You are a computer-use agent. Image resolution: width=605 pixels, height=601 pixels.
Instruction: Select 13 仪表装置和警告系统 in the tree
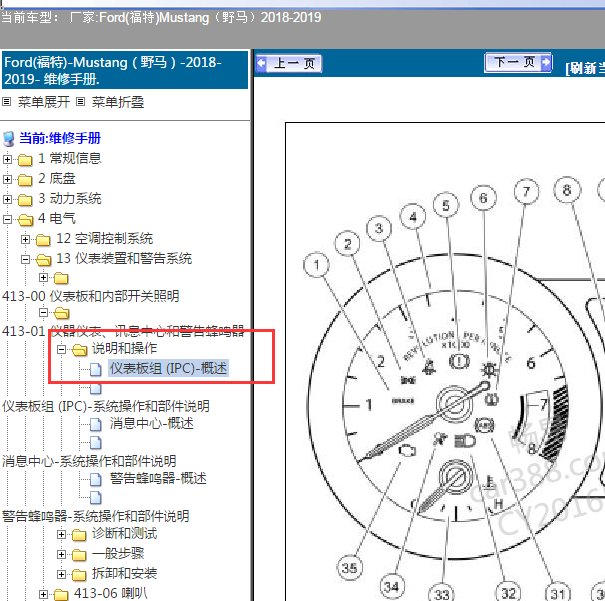click(x=124, y=258)
